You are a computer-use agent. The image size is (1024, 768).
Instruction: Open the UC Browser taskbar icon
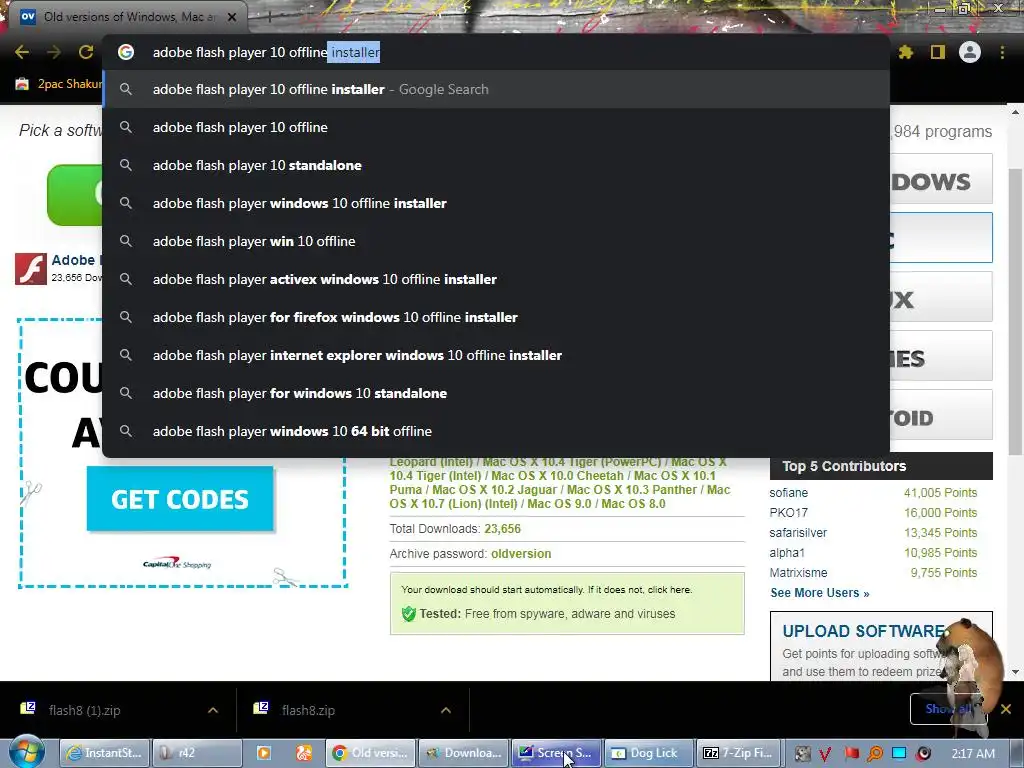click(x=304, y=753)
